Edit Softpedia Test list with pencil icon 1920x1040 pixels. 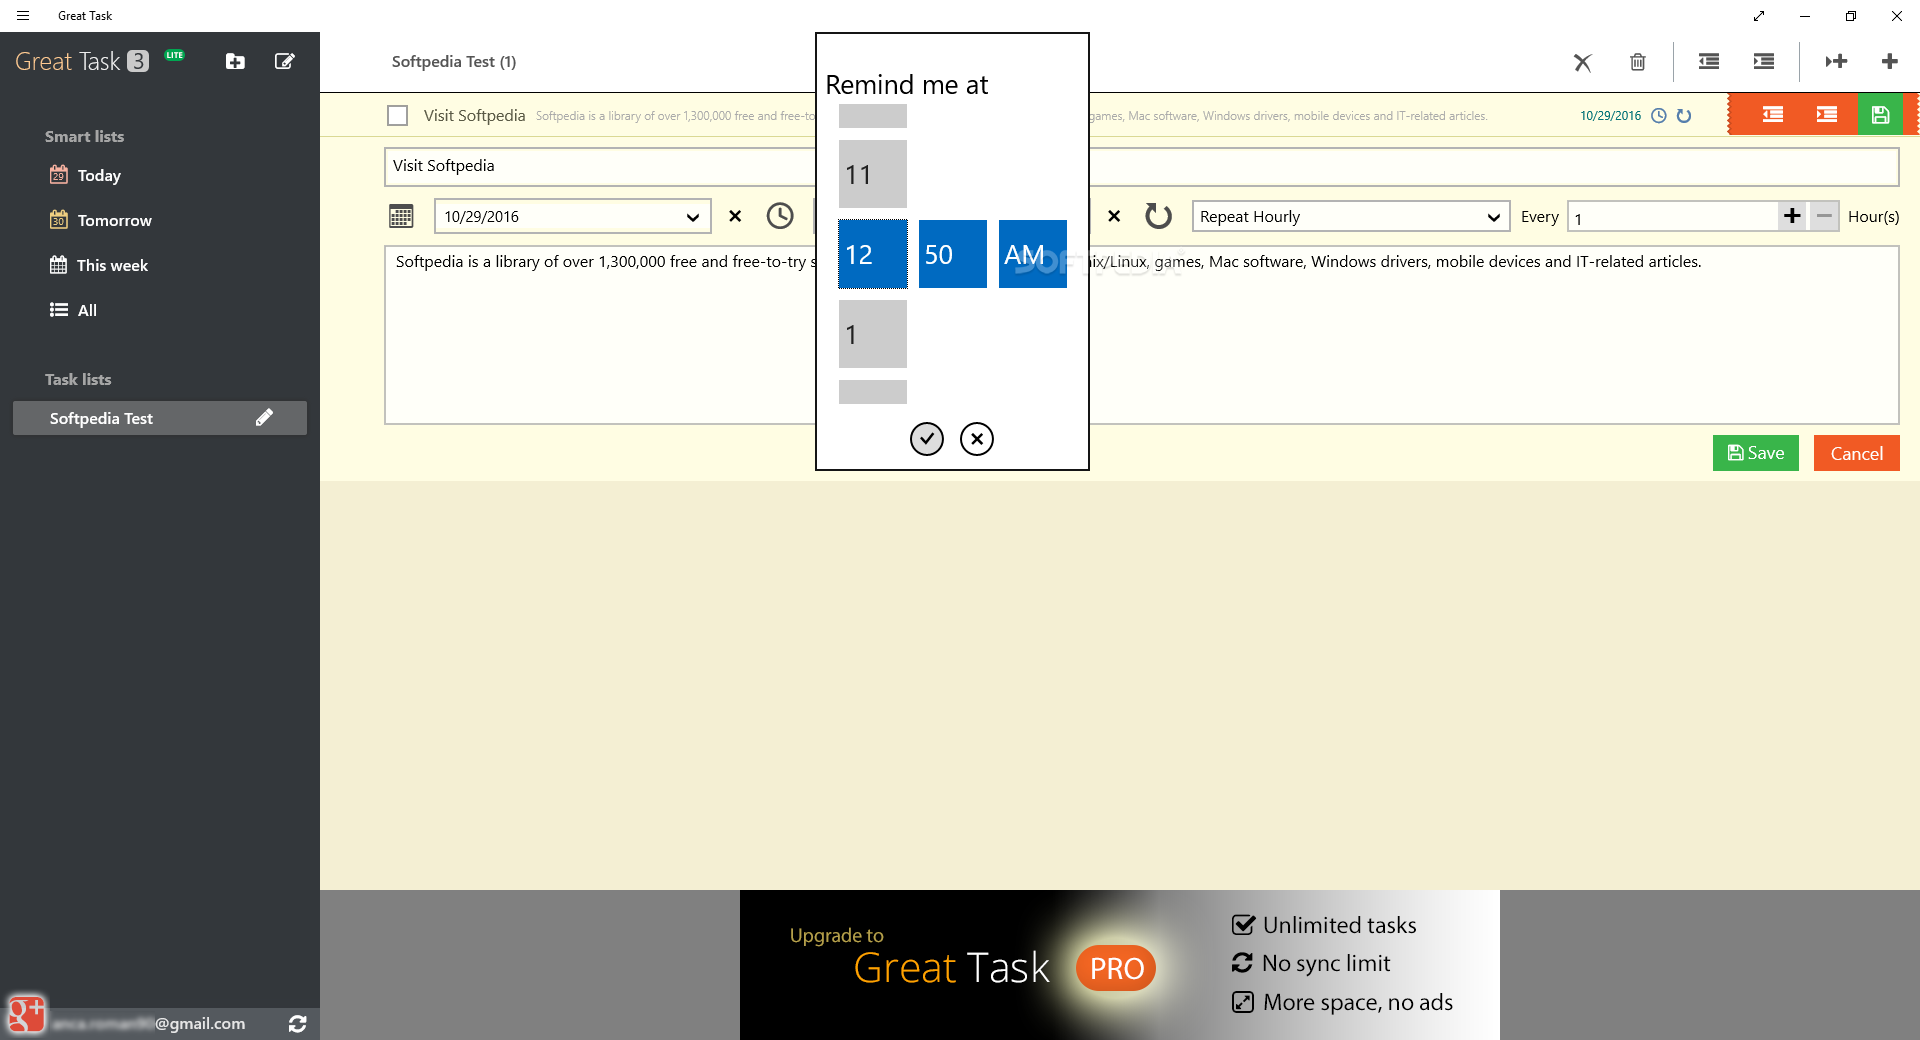point(264,418)
